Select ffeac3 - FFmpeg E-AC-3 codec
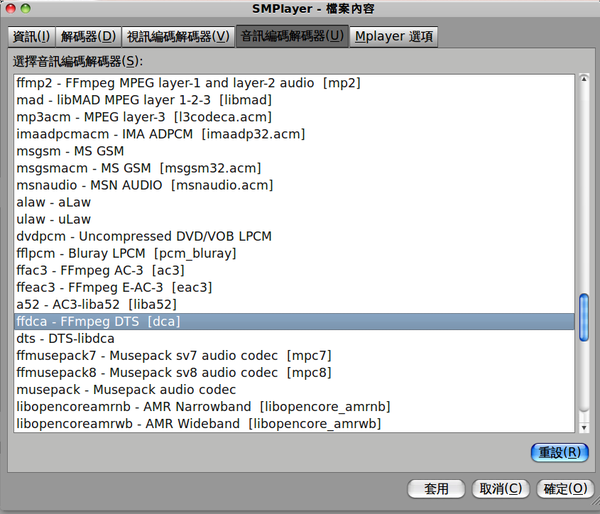 point(294,287)
